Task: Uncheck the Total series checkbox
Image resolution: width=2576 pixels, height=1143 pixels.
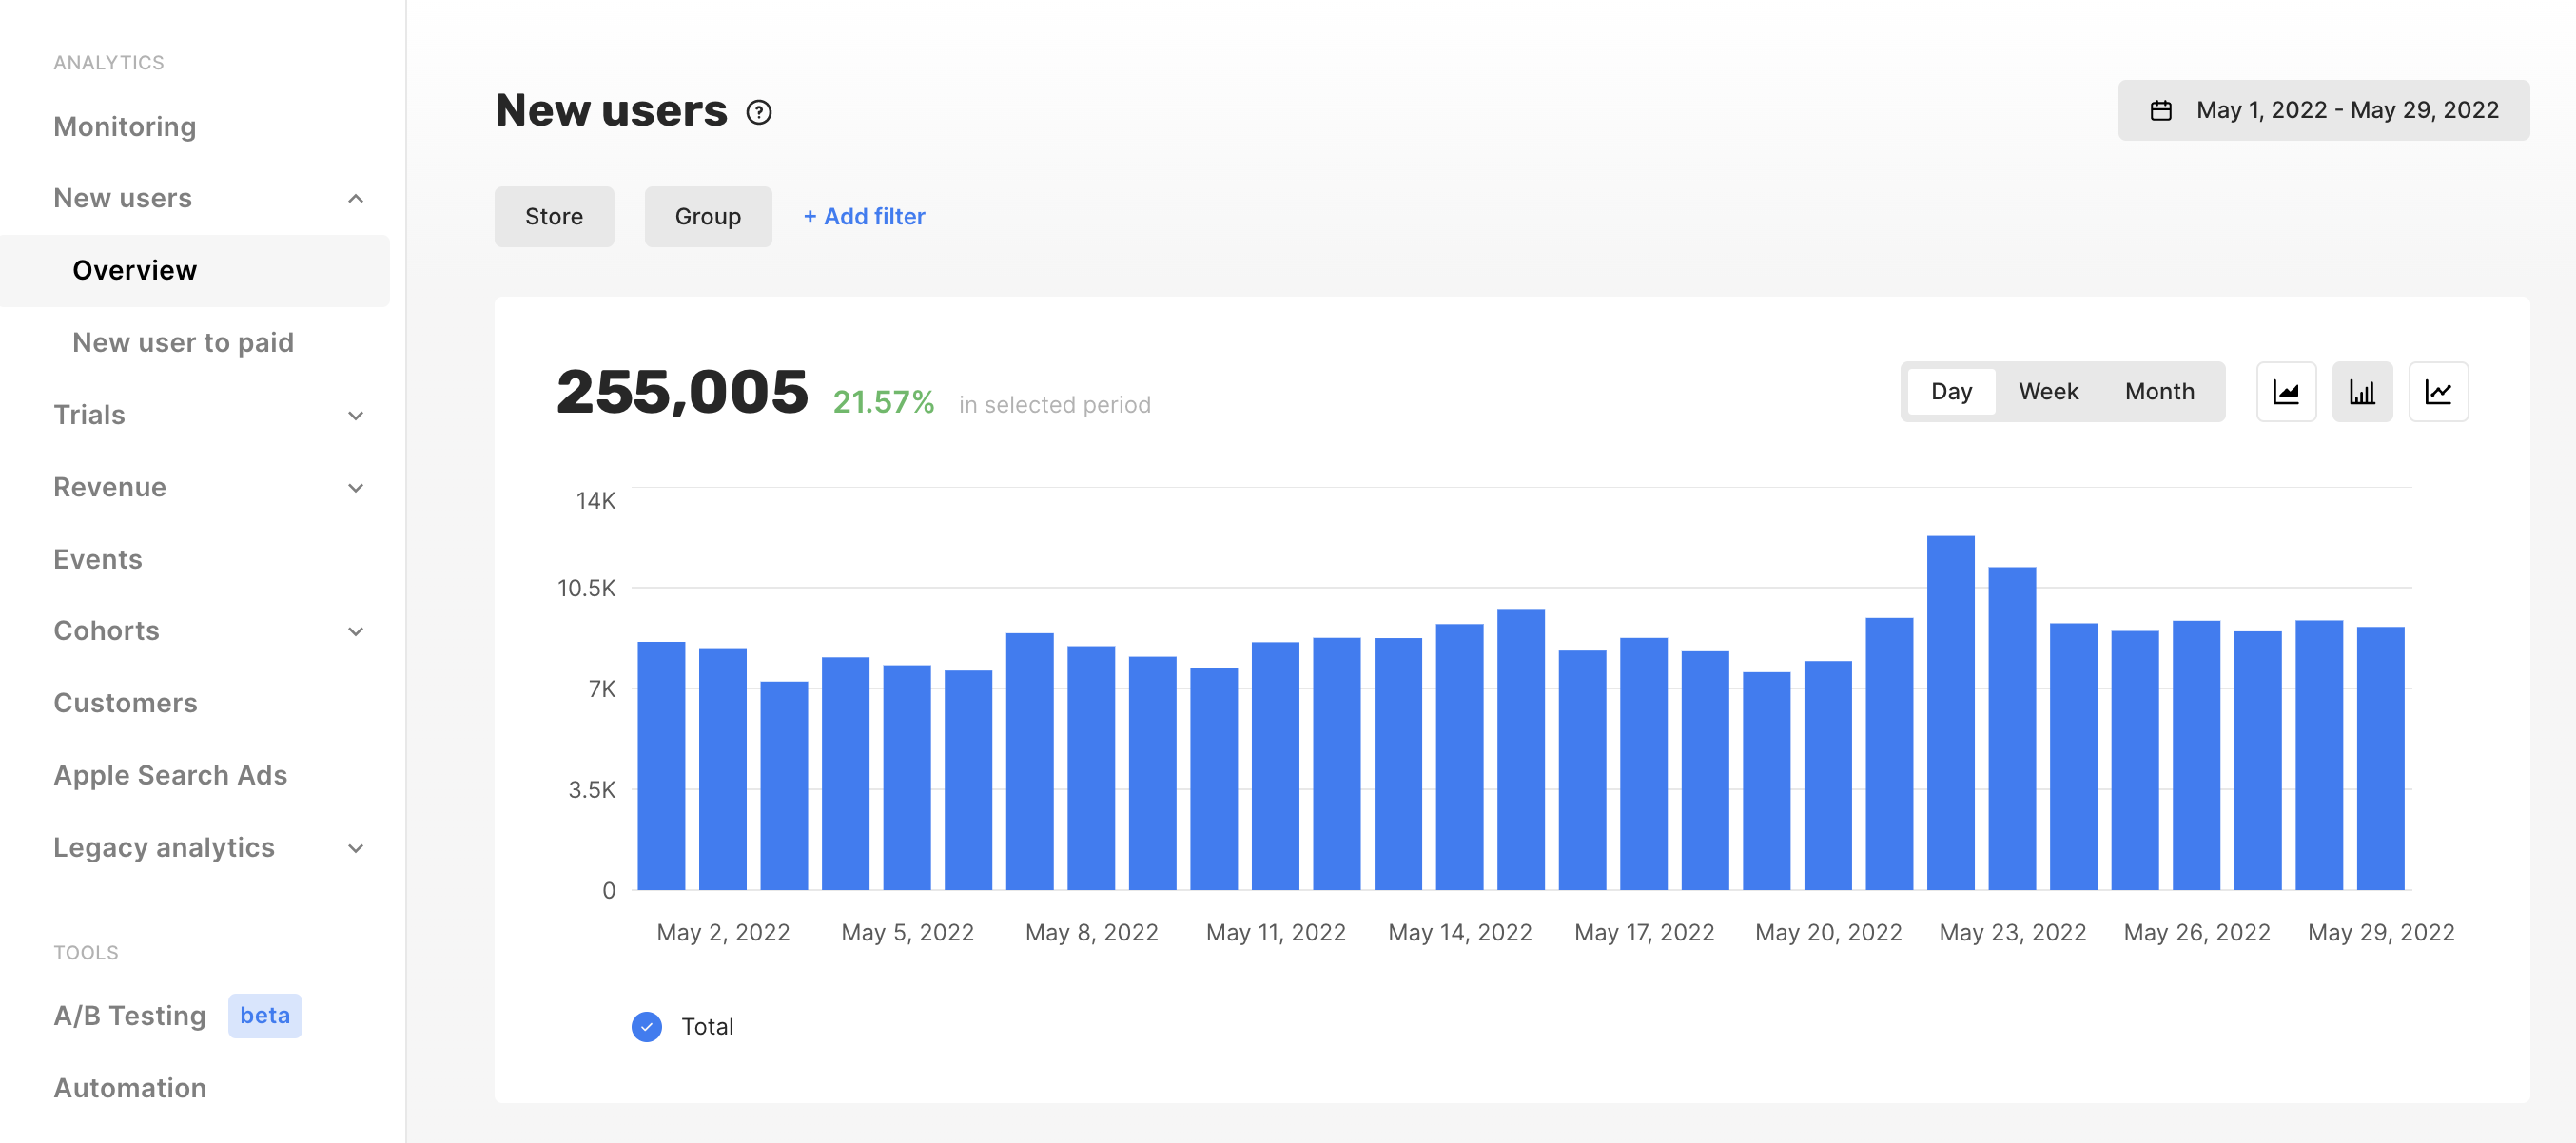Action: [x=647, y=1026]
